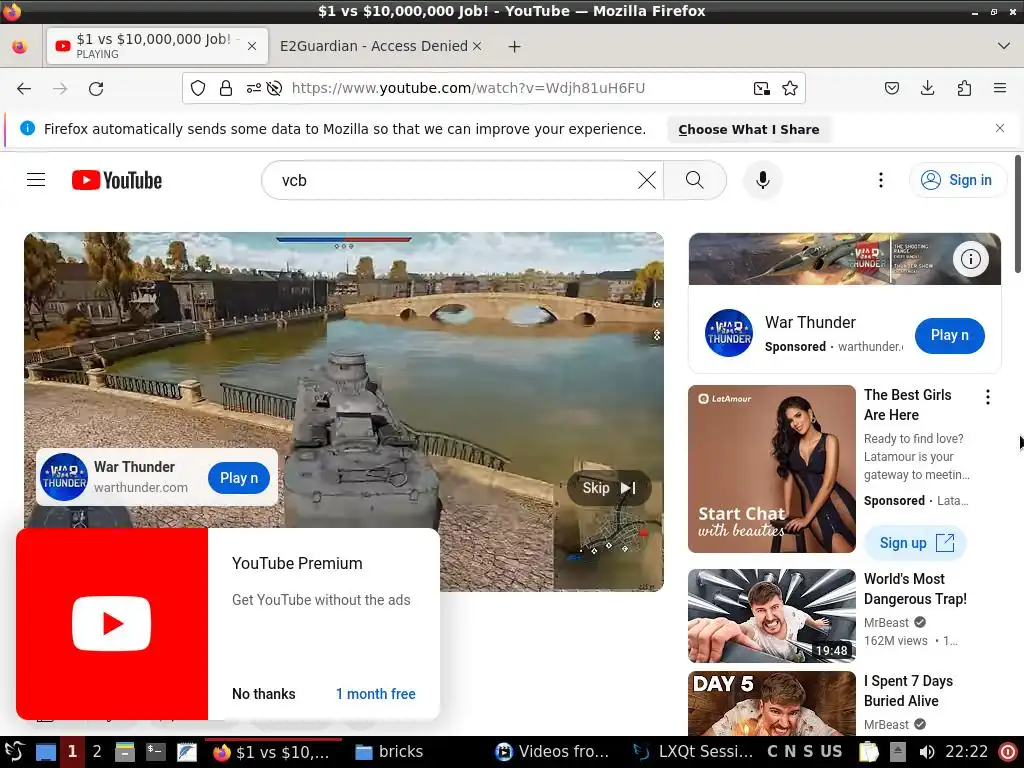
Task: Click the red power button on taskbar
Action: pos(1008,752)
